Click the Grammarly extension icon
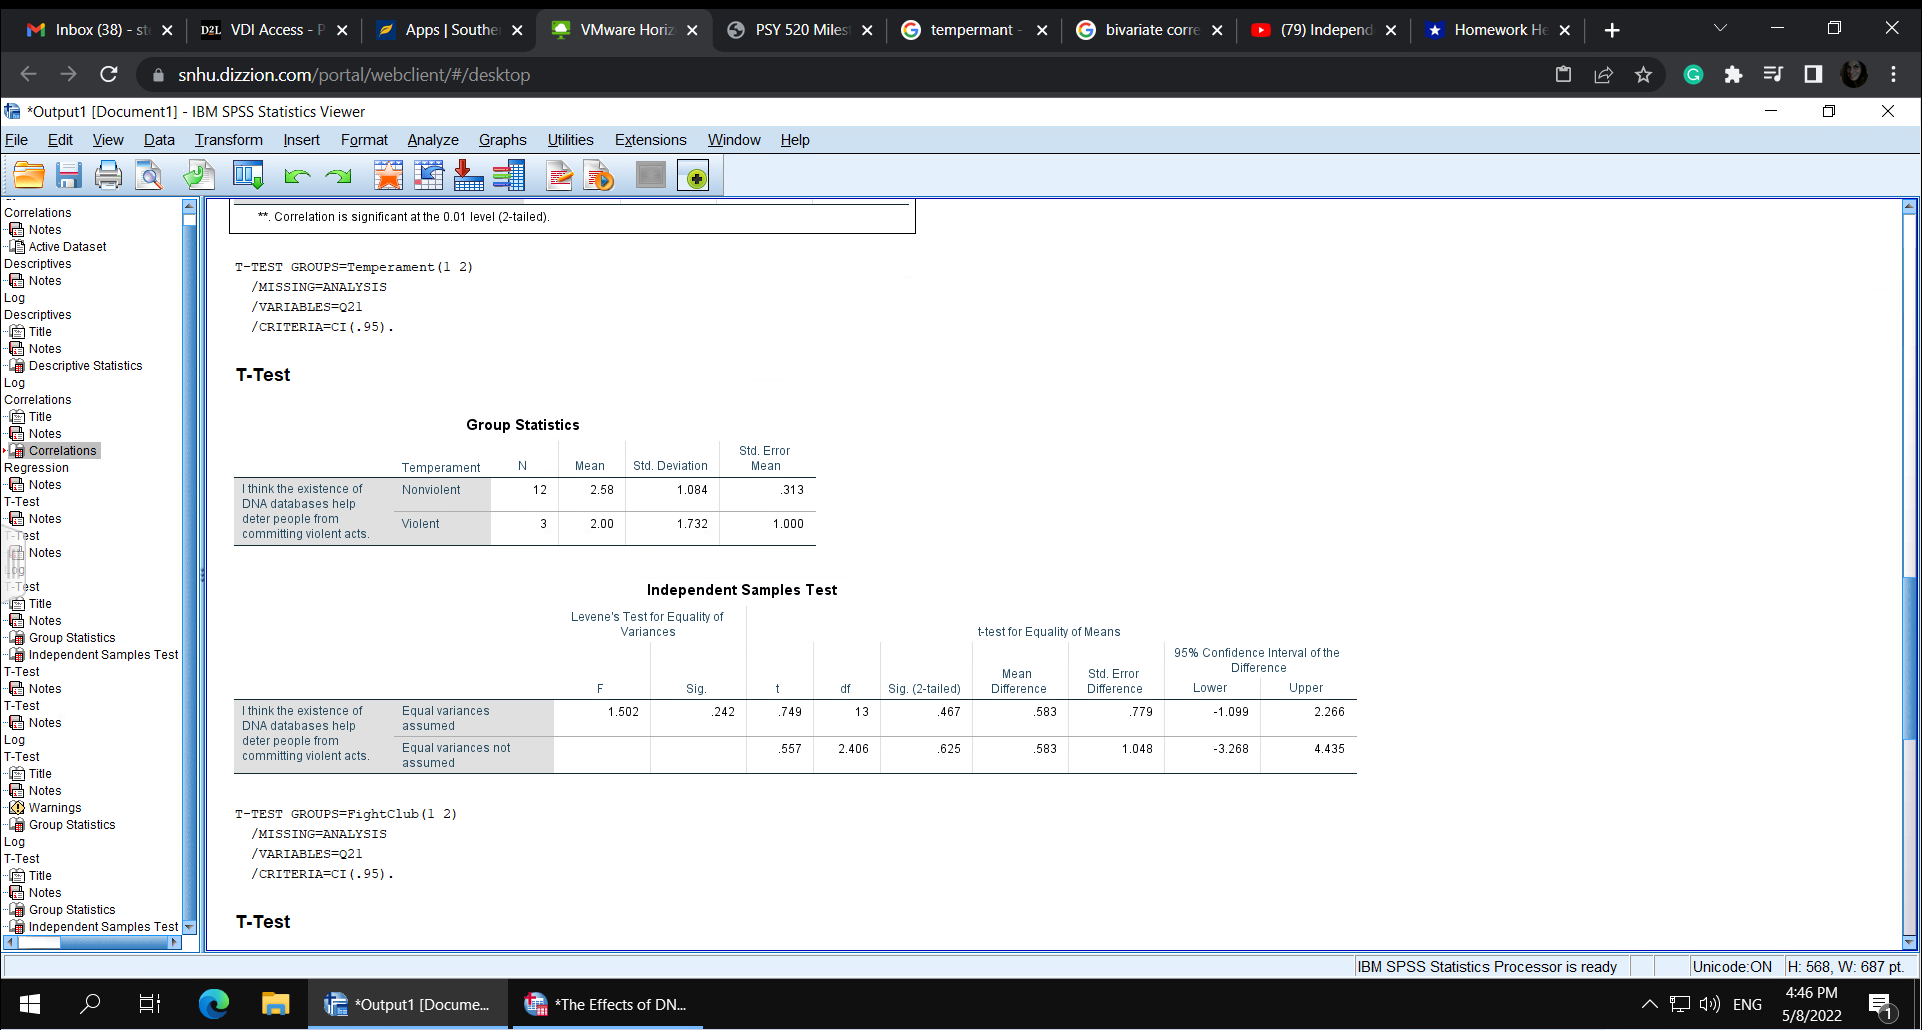The height and width of the screenshot is (1030, 1922). tap(1693, 74)
